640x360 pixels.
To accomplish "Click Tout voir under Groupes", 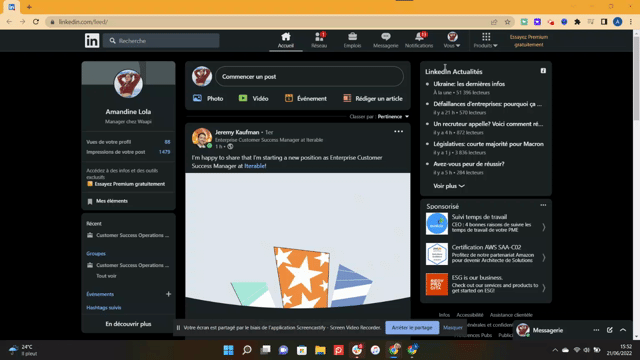I will 106,276.
